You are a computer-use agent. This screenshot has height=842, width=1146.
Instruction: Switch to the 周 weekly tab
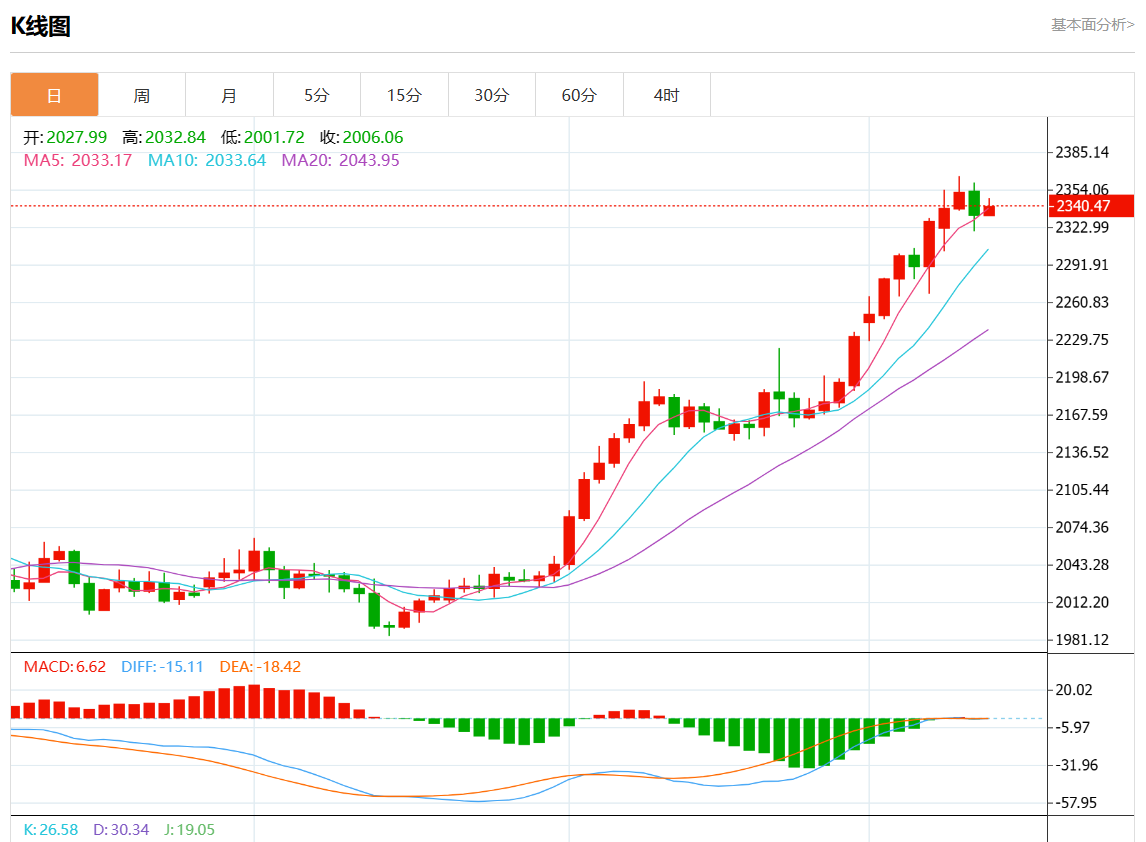[x=142, y=95]
